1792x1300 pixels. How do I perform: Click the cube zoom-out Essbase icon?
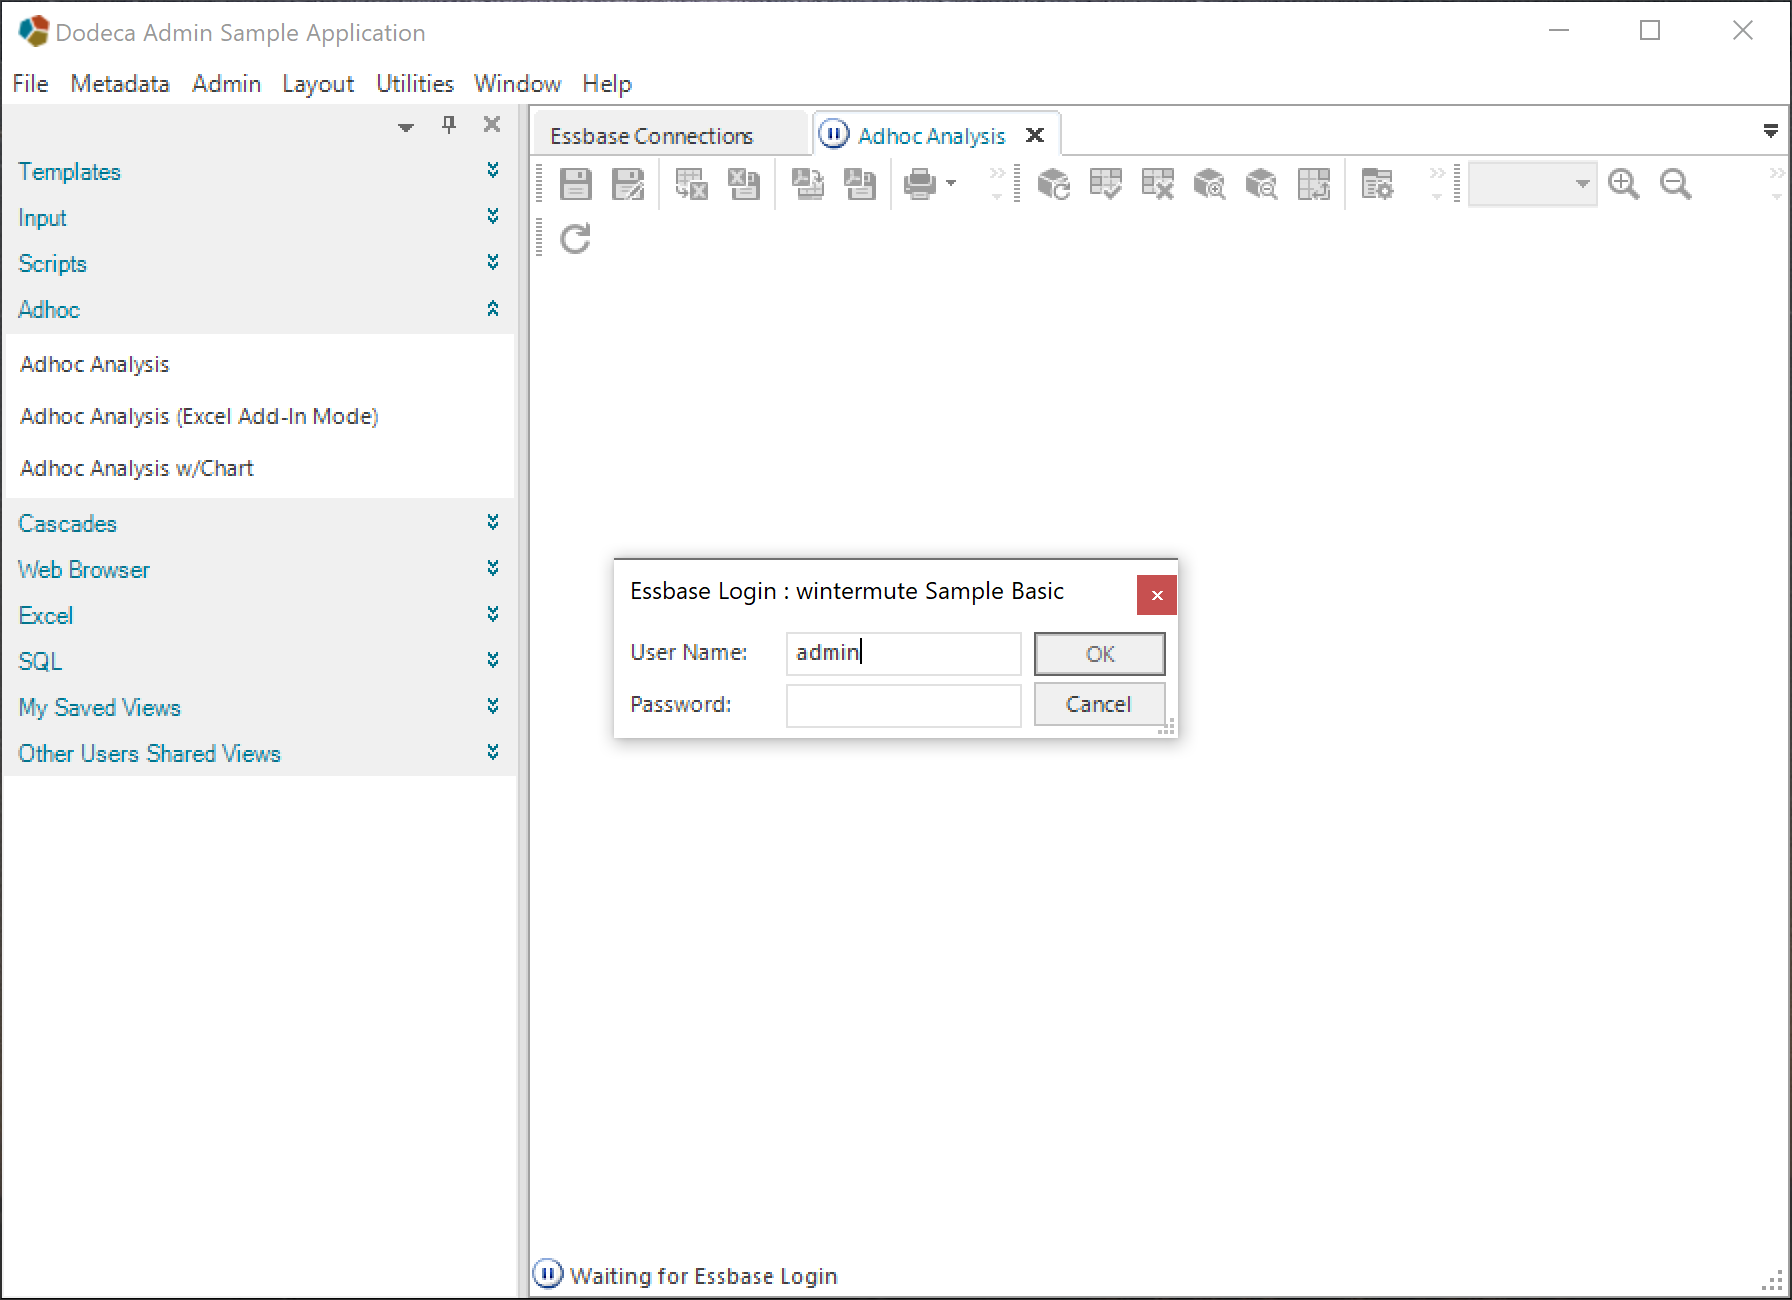coord(1262,184)
